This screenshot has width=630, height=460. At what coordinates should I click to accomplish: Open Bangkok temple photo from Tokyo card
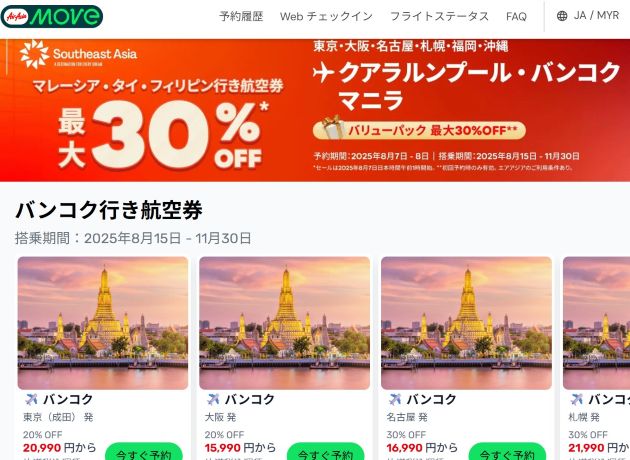(x=103, y=323)
